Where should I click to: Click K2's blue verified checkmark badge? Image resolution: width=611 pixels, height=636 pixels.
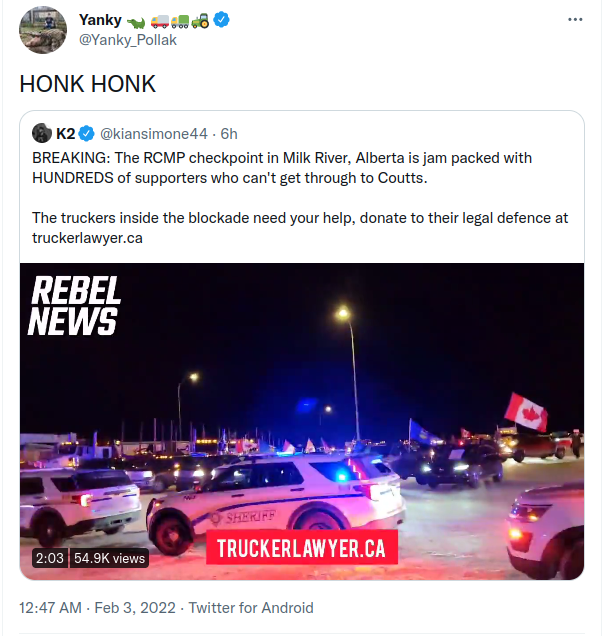pos(86,133)
